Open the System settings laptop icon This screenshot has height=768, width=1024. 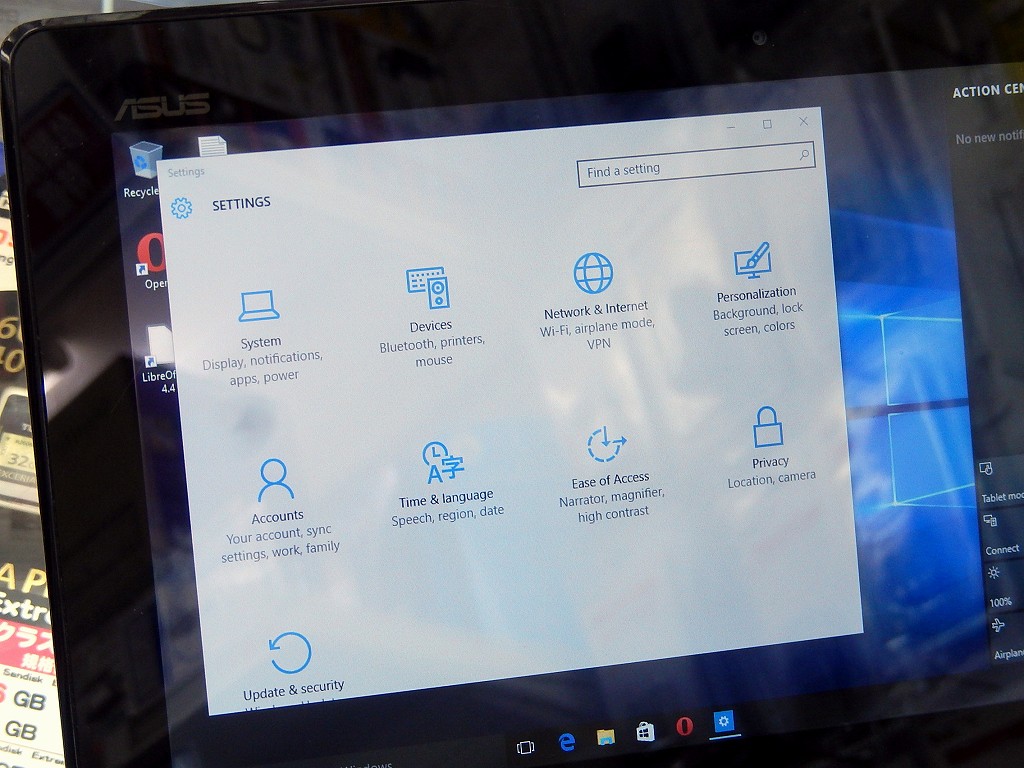[x=259, y=306]
